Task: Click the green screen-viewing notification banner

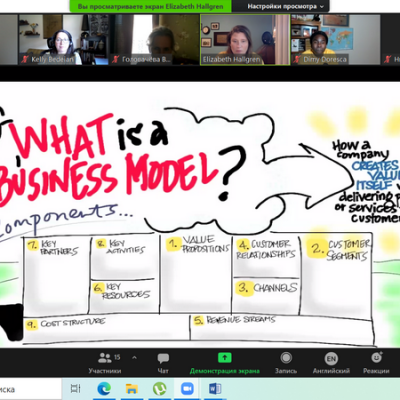Action: pos(150,6)
